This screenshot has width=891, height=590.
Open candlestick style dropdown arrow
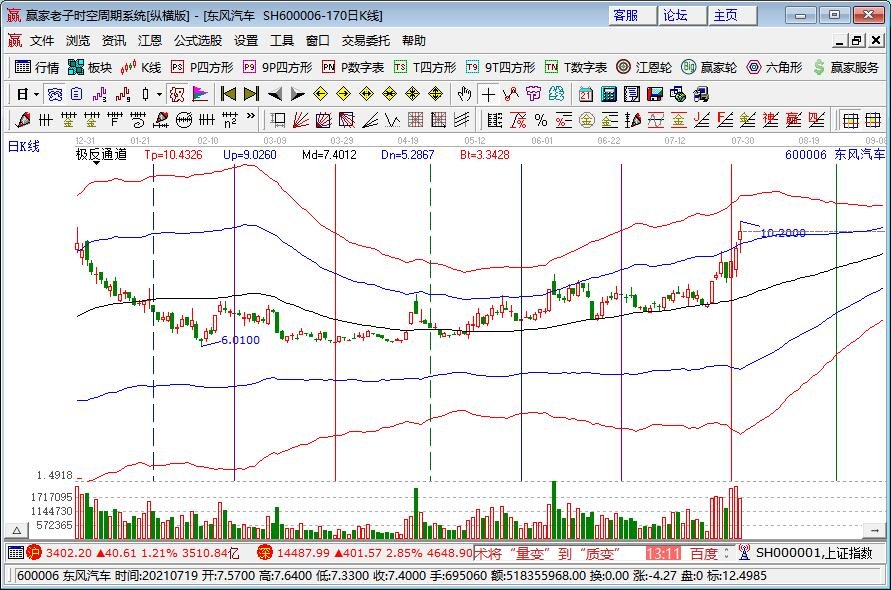(159, 94)
